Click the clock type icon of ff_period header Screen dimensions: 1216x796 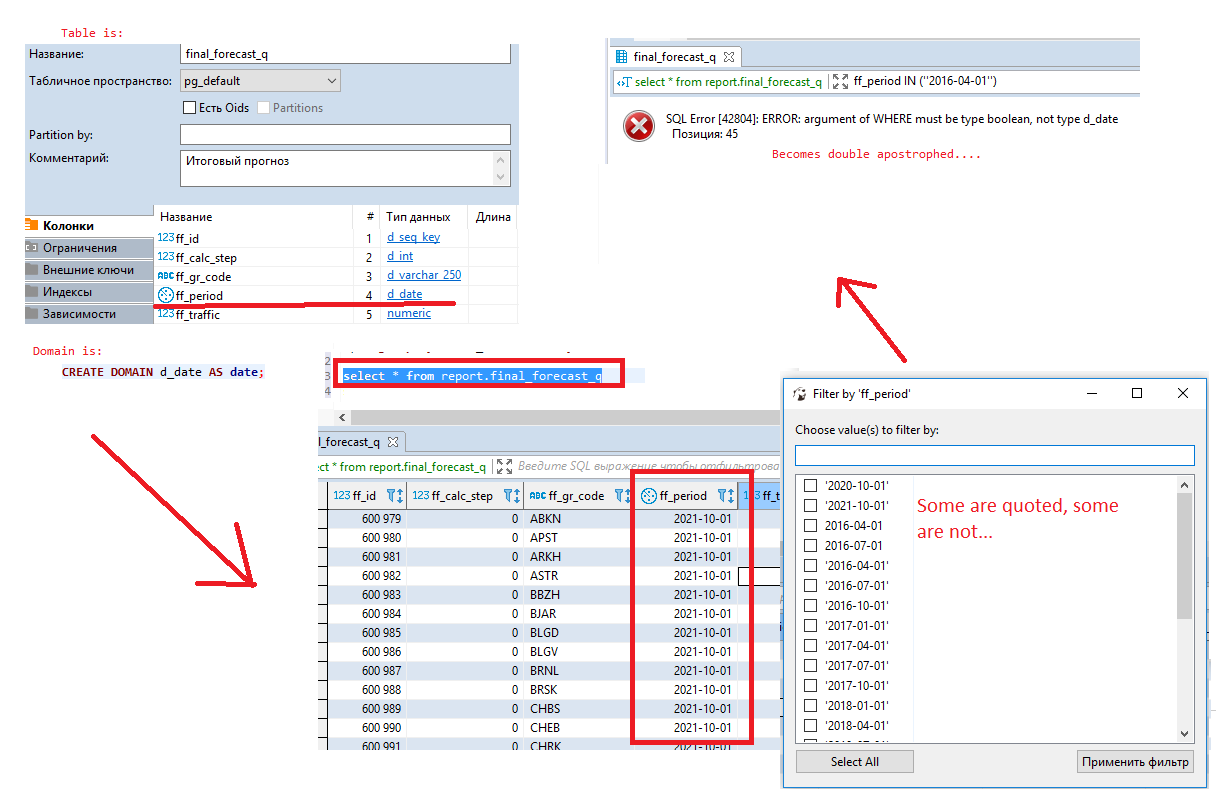(648, 495)
